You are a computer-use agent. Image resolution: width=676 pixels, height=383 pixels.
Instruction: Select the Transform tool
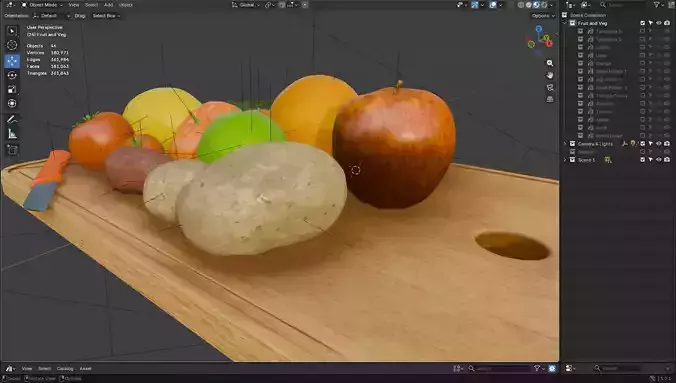point(12,104)
